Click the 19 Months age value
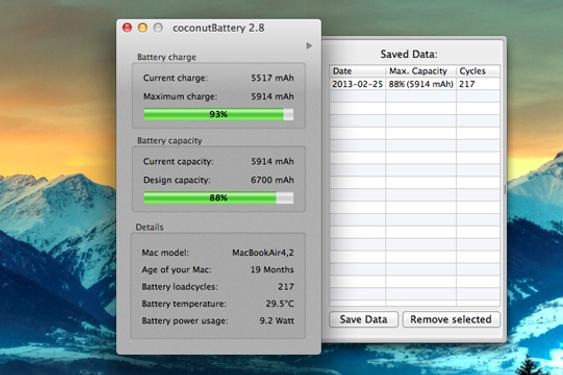This screenshot has height=375, width=563. [272, 270]
